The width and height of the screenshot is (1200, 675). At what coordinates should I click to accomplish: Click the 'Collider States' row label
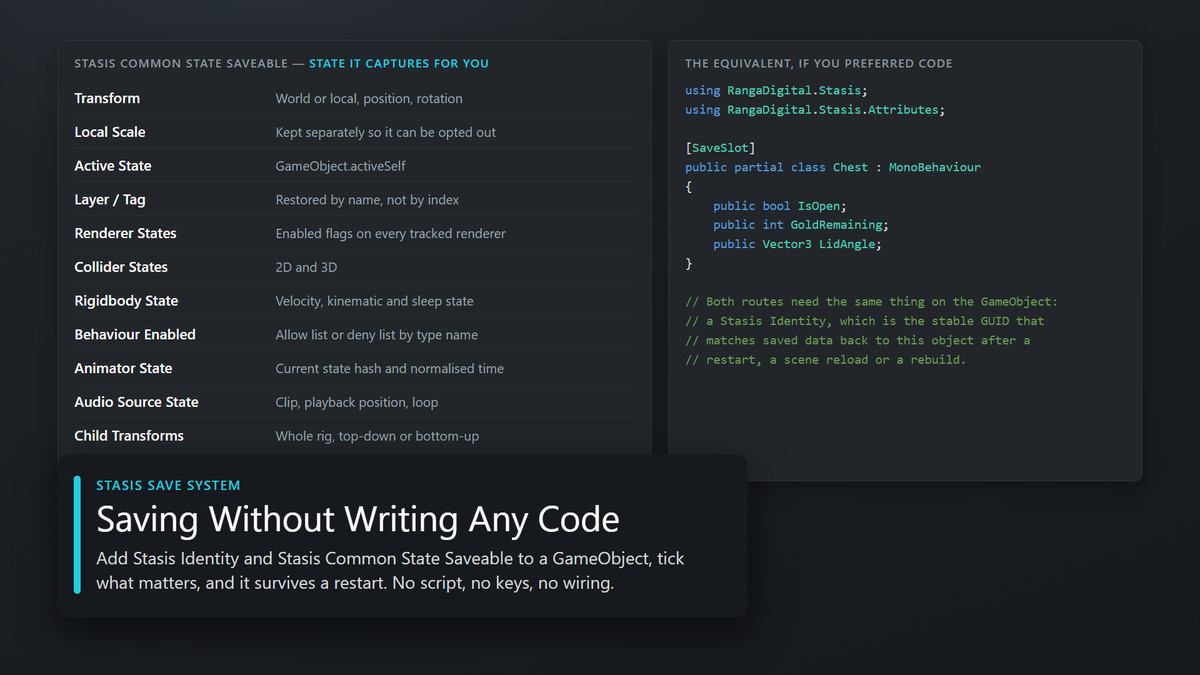(x=121, y=267)
